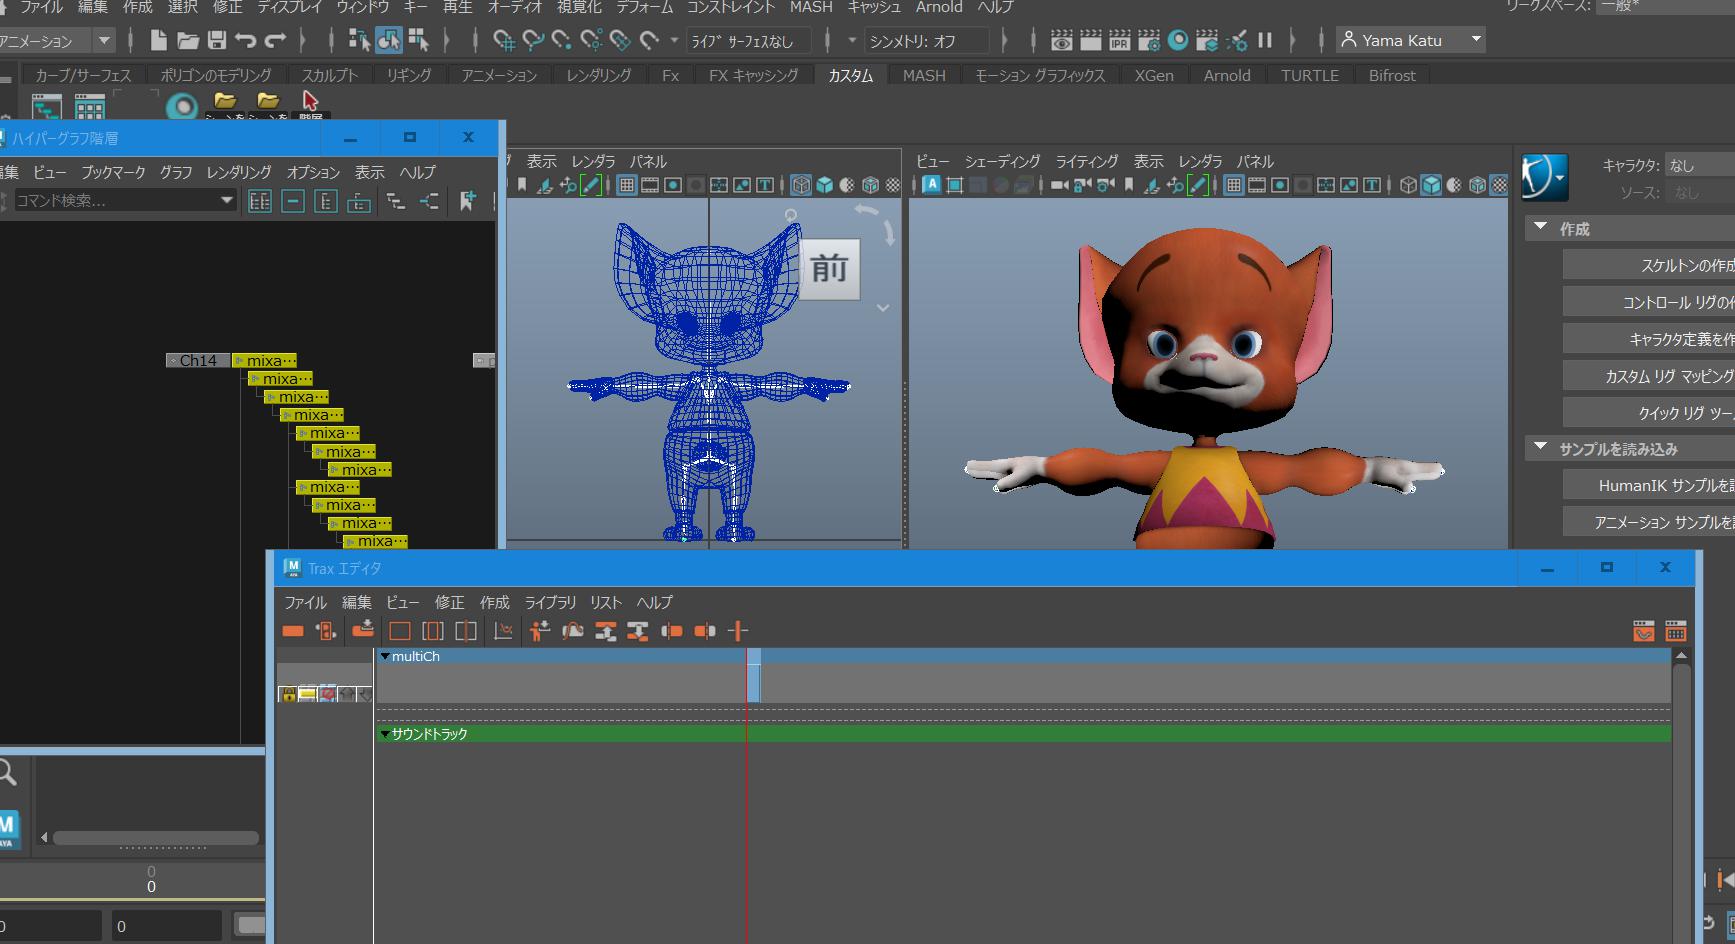Viewport: 1735px width, 944px height.
Task: Select the Ch14 node in Hypergraph
Action: click(x=198, y=360)
